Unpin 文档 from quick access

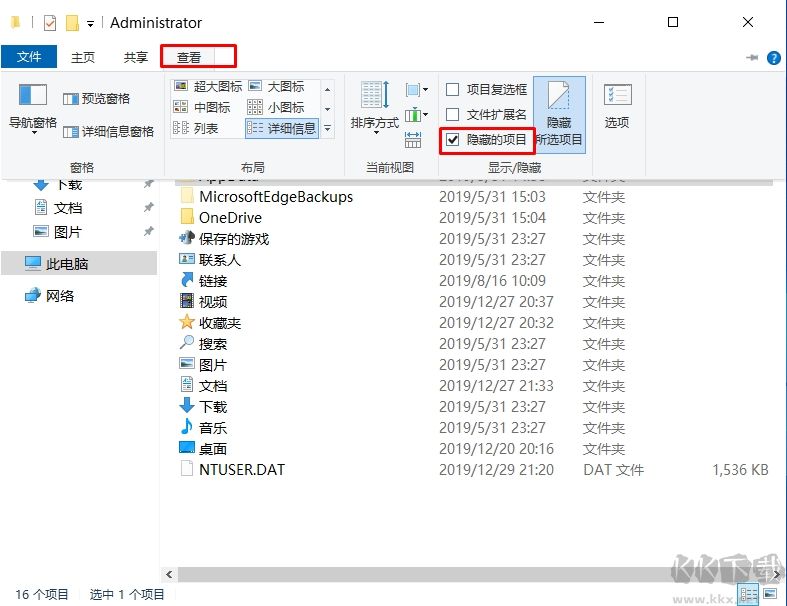pyautogui.click(x=149, y=207)
